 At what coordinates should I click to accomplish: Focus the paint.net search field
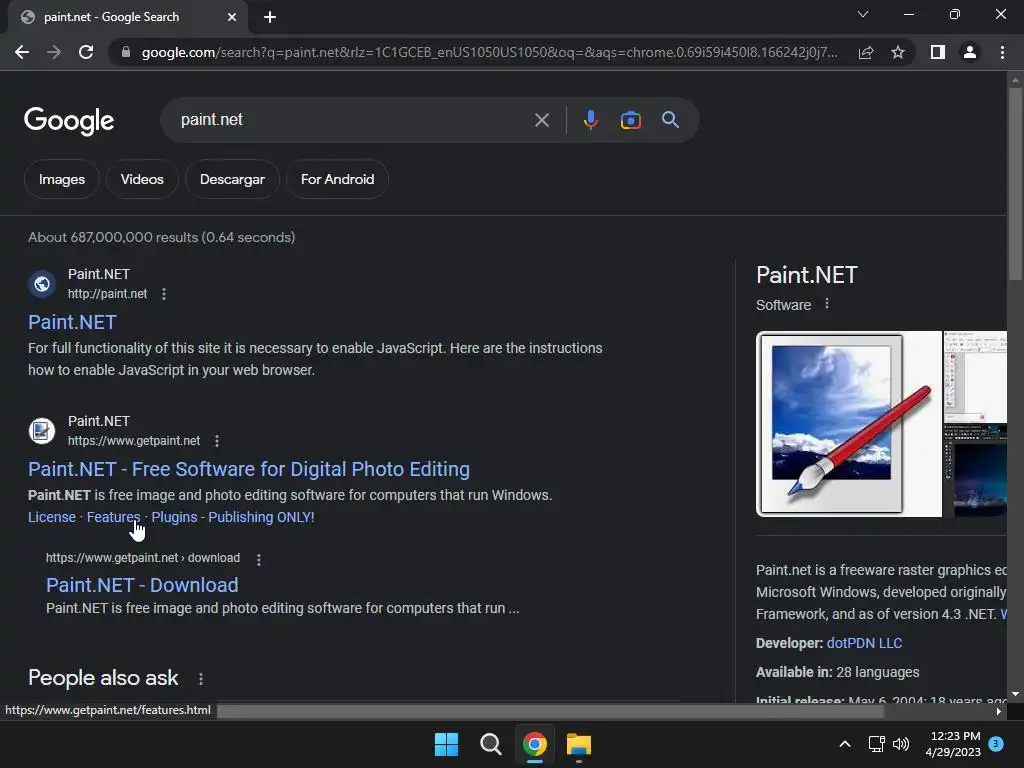(353, 120)
